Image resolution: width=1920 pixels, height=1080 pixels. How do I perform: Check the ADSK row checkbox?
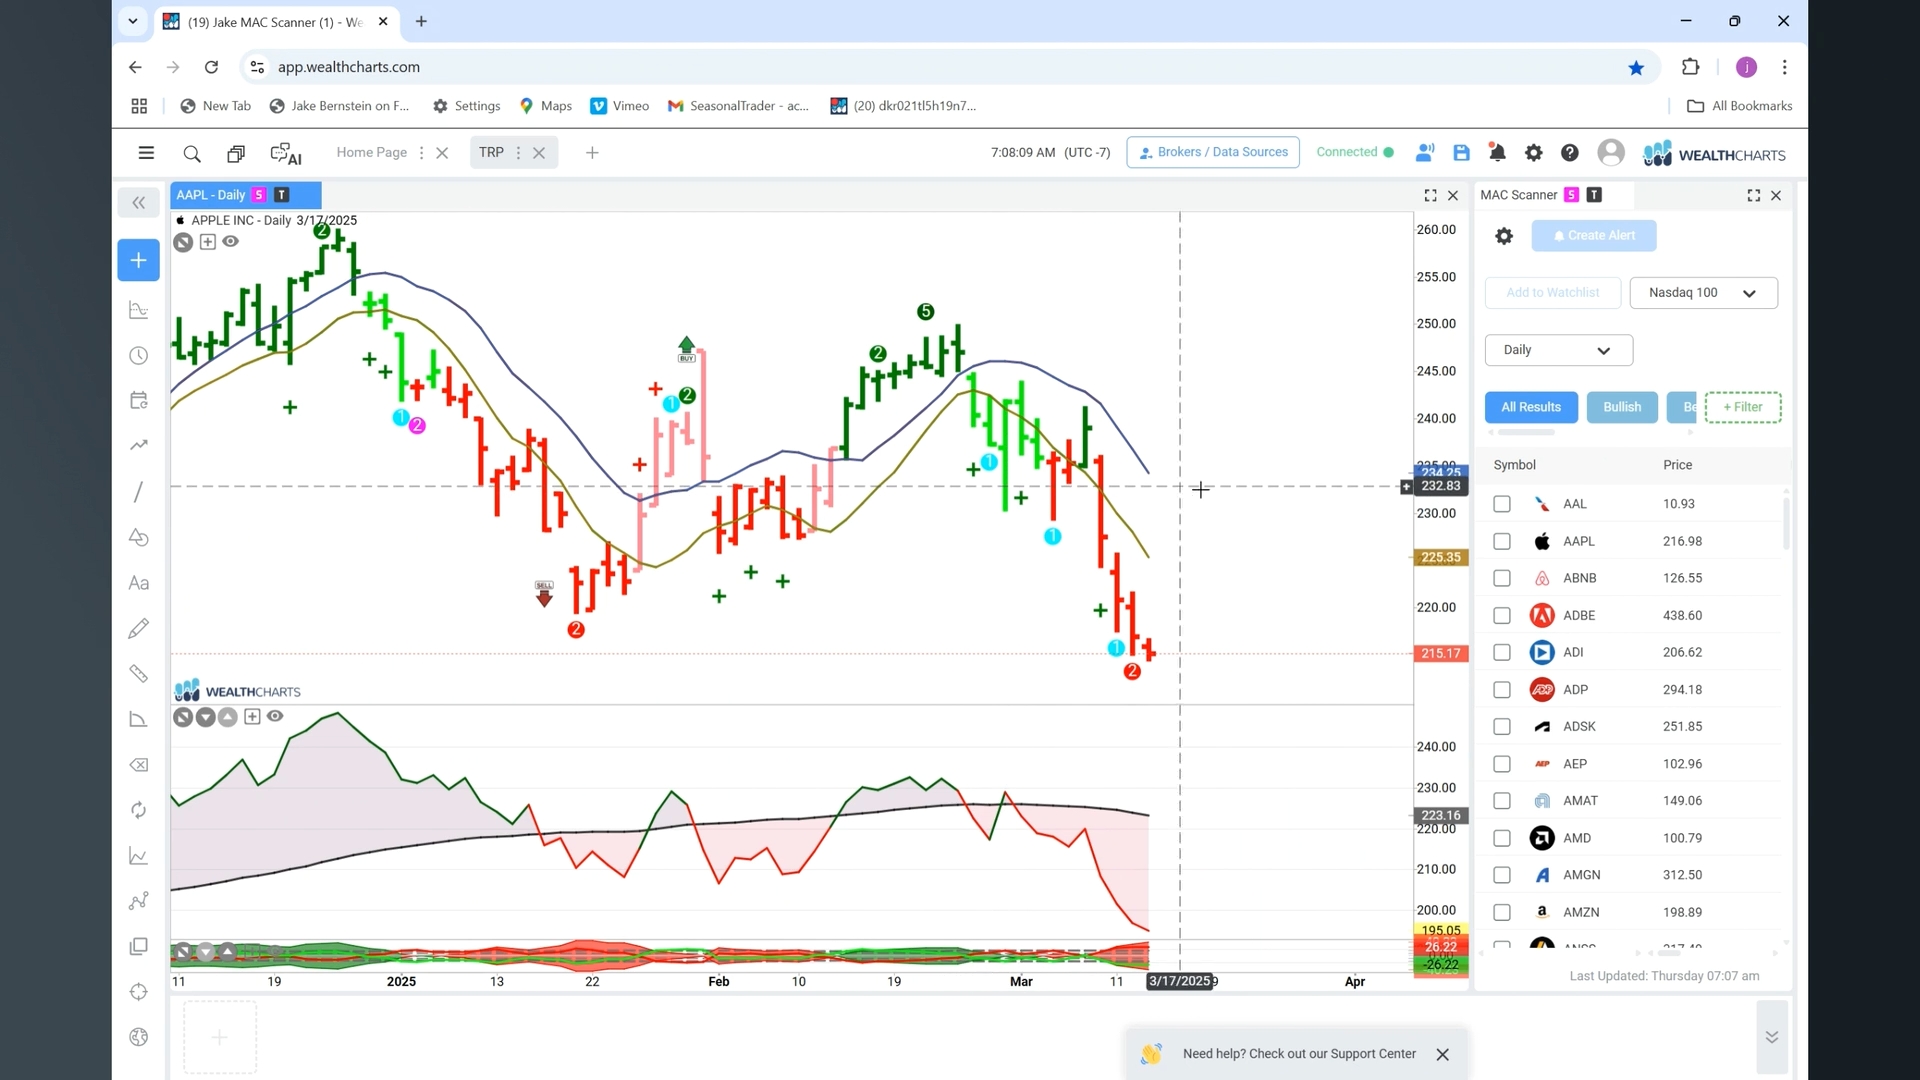coord(1501,727)
